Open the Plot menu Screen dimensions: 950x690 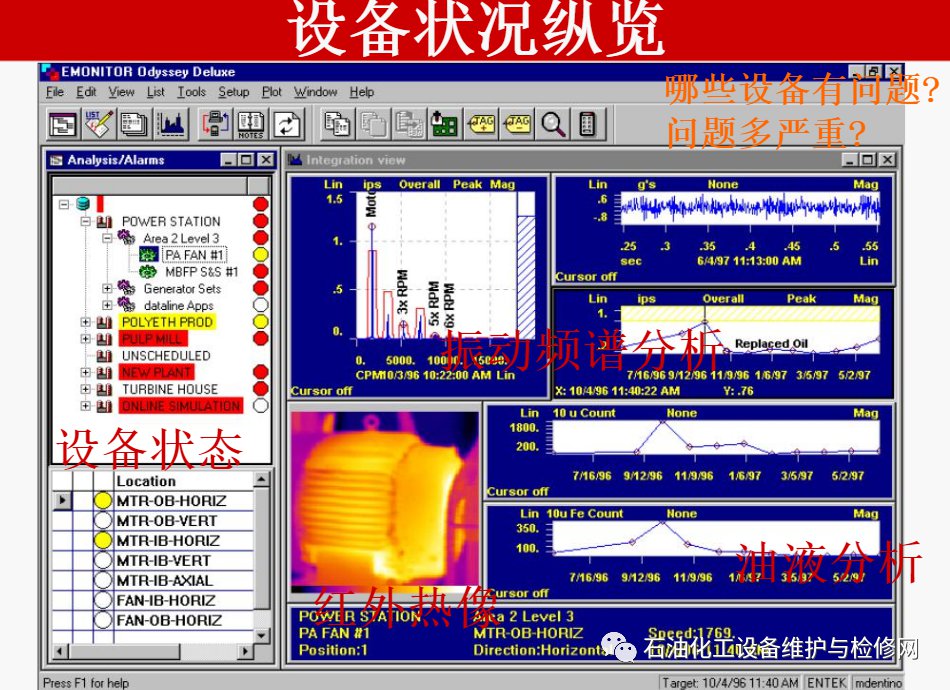coord(271,92)
